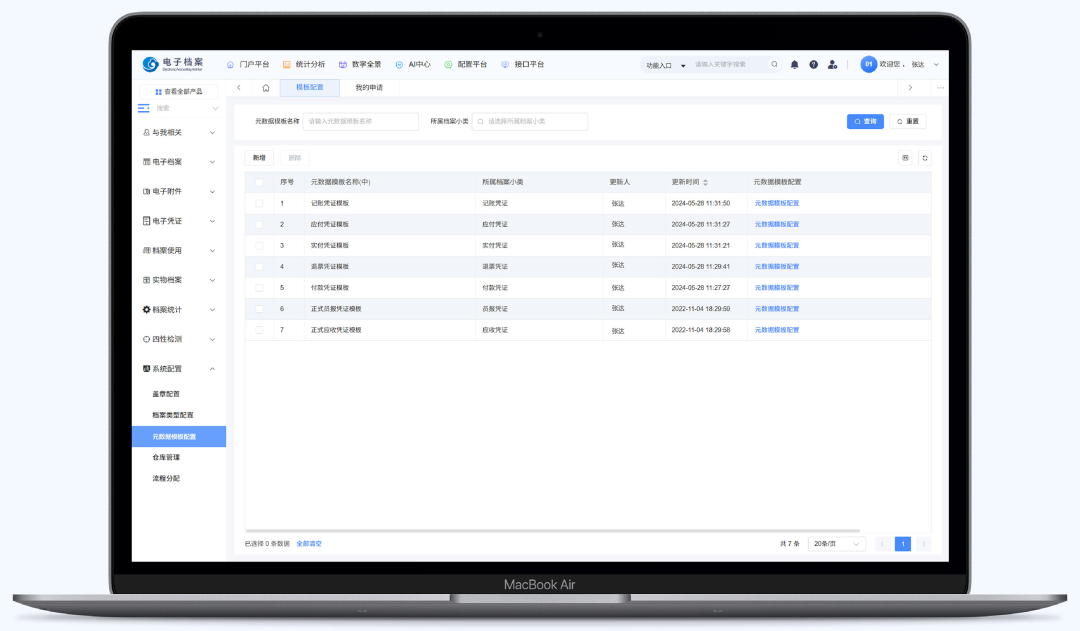Click the 元数据模板名称 input field
The image size is (1080, 631).
[360, 121]
